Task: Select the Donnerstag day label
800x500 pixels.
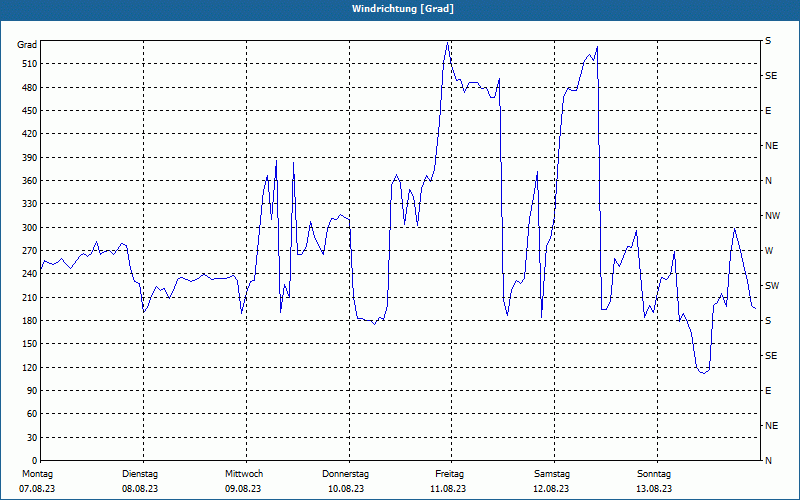Action: click(x=345, y=474)
